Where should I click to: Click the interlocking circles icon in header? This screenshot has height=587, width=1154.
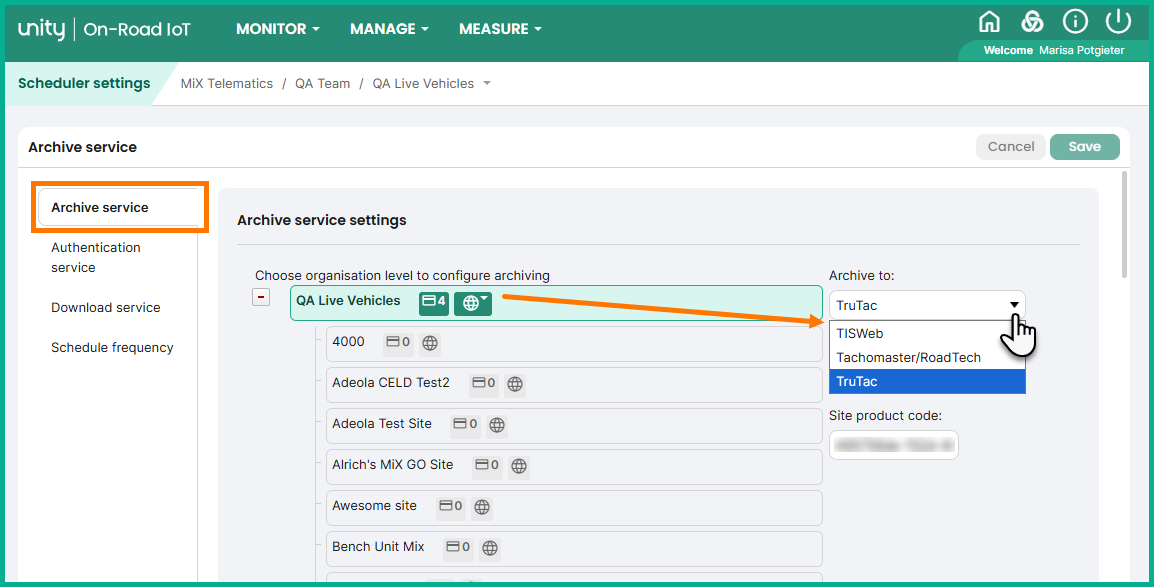pyautogui.click(x=1032, y=22)
